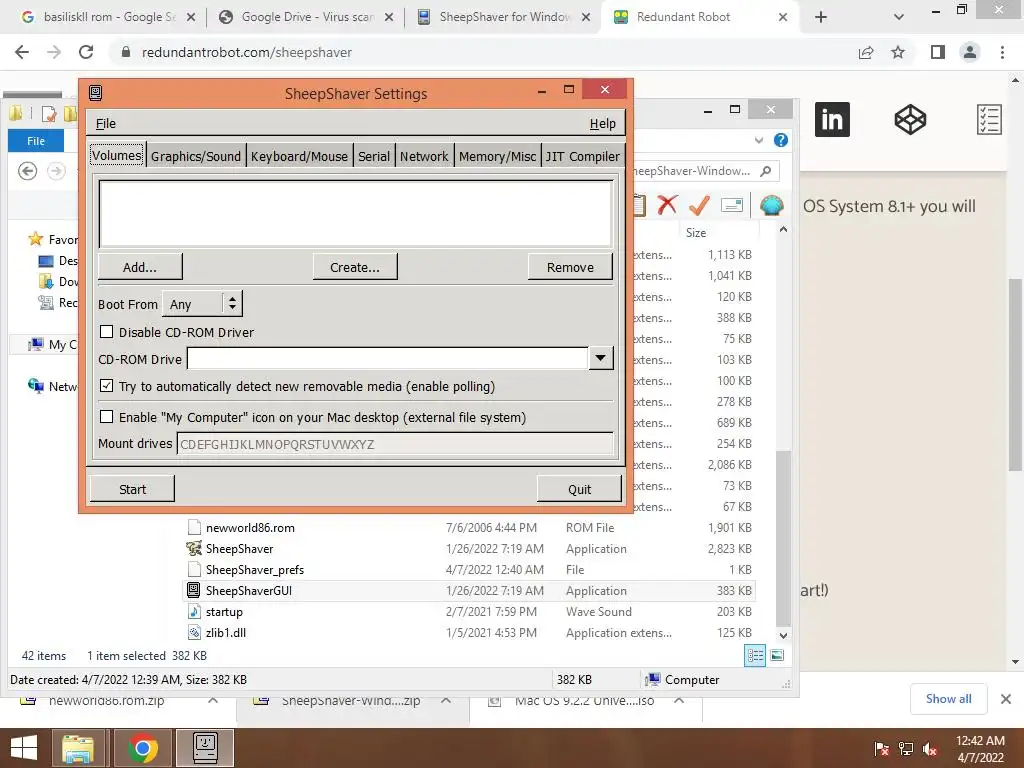Viewport: 1024px width, 768px height.
Task: Click the empty volumes list box
Action: [x=355, y=214]
